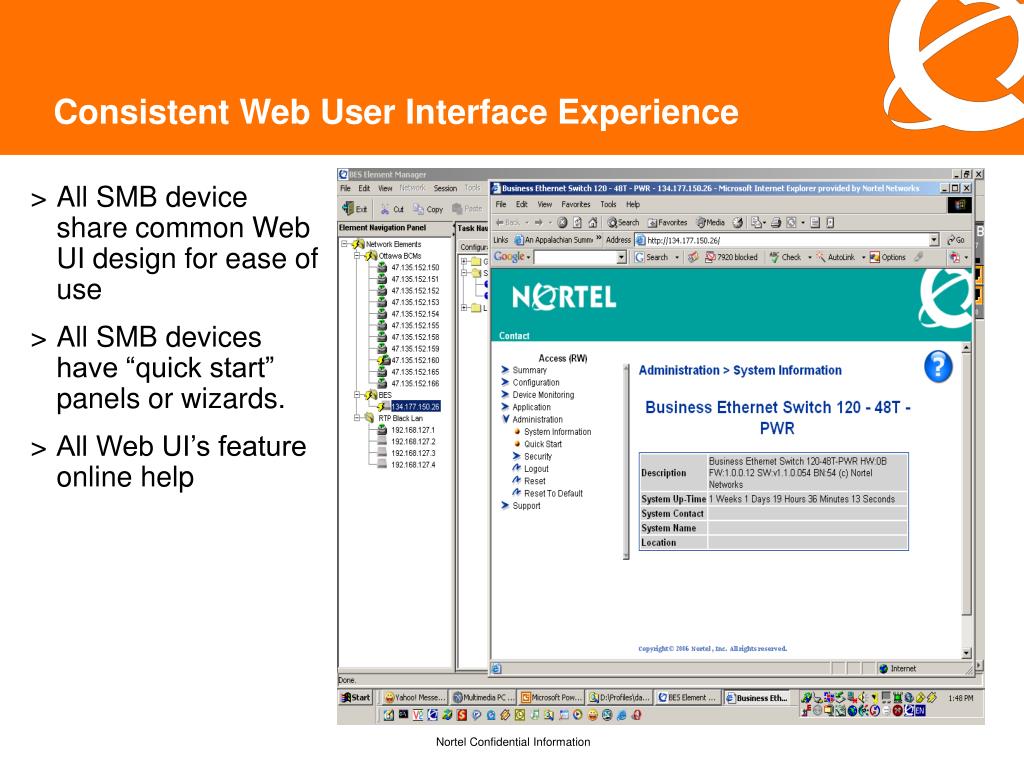Click the page scrollbar down arrow
The width and height of the screenshot is (1024, 768).
pyautogui.click(x=967, y=653)
